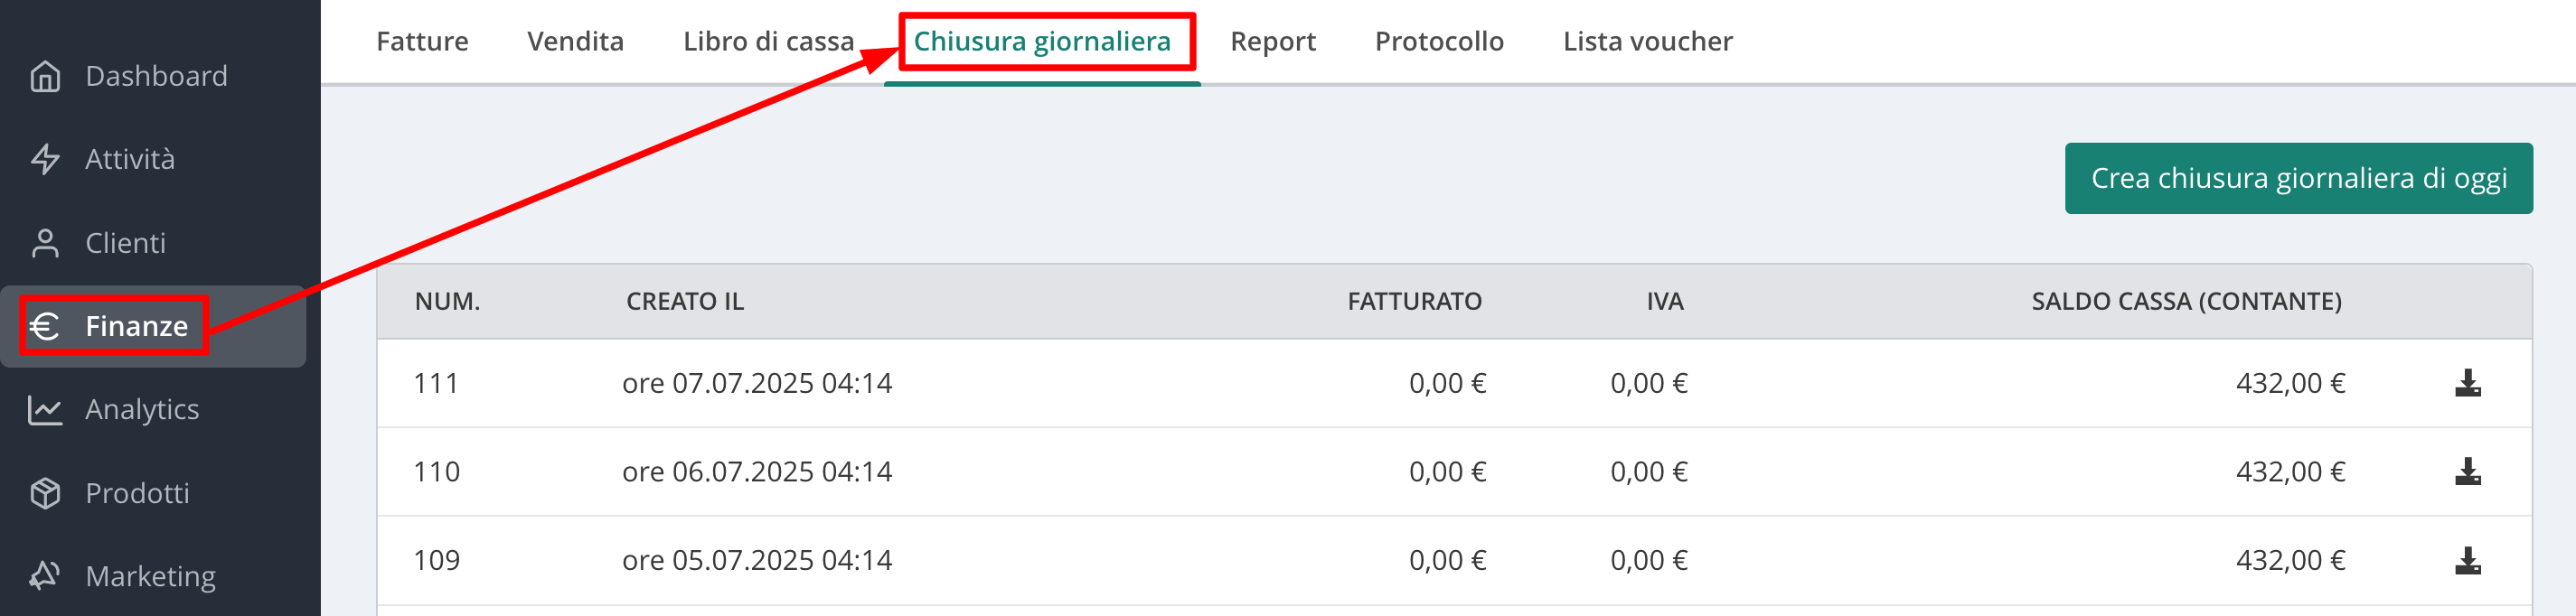Download daily closing number 111
2576x616 pixels.
coord(2467,383)
